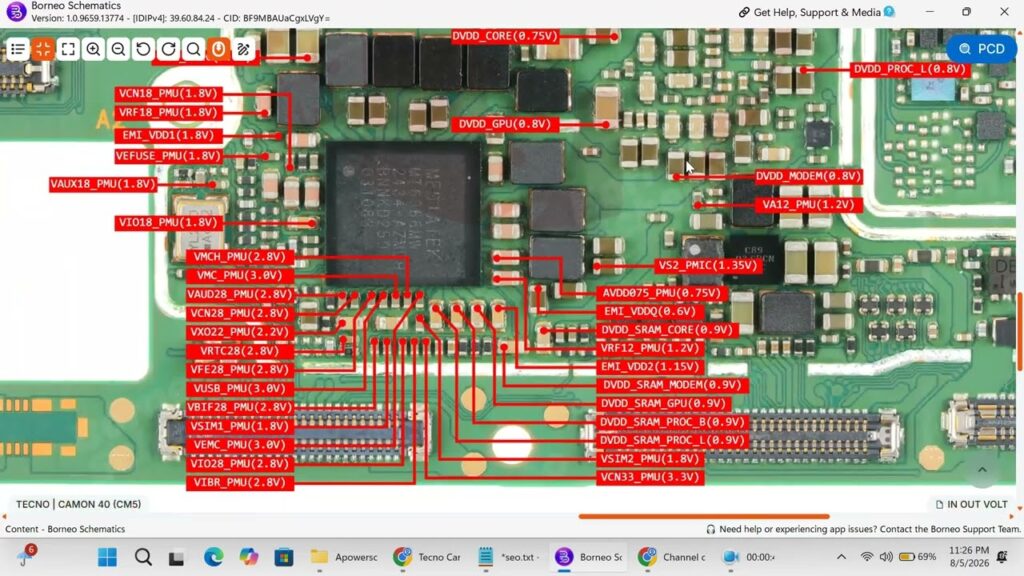Viewport: 1024px width, 576px height.
Task: Select the fullscreen frame icon
Action: (68, 49)
